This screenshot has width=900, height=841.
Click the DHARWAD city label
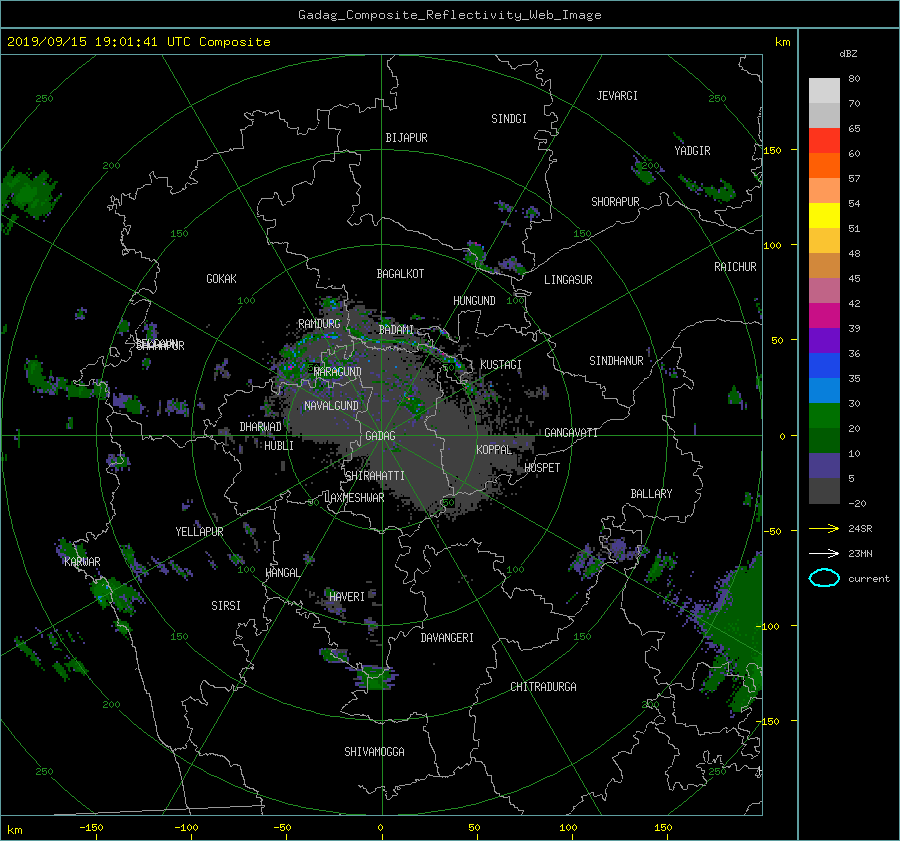(x=261, y=427)
